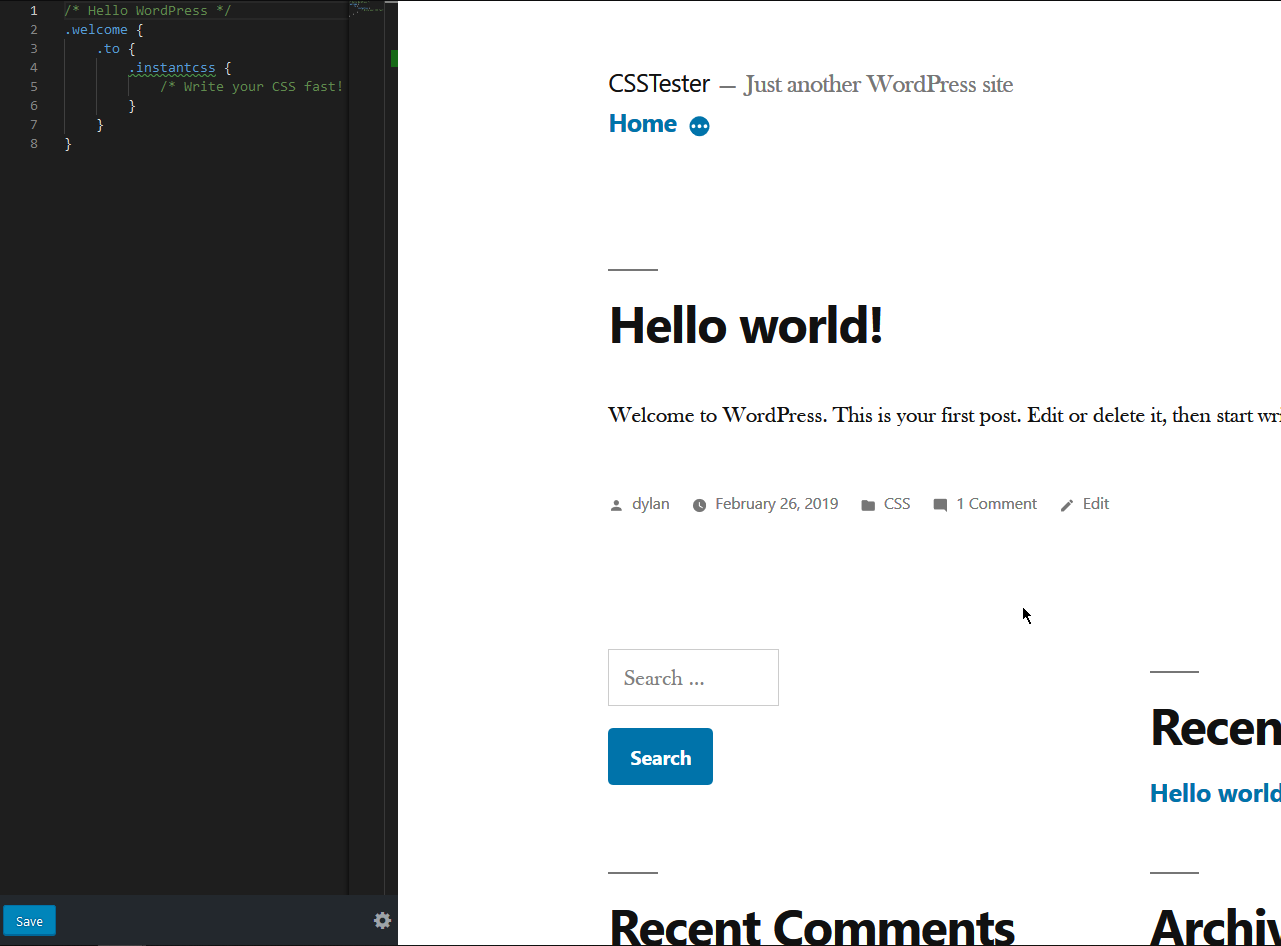Click the CSSTester site title
This screenshot has width=1281, height=946.
click(659, 84)
